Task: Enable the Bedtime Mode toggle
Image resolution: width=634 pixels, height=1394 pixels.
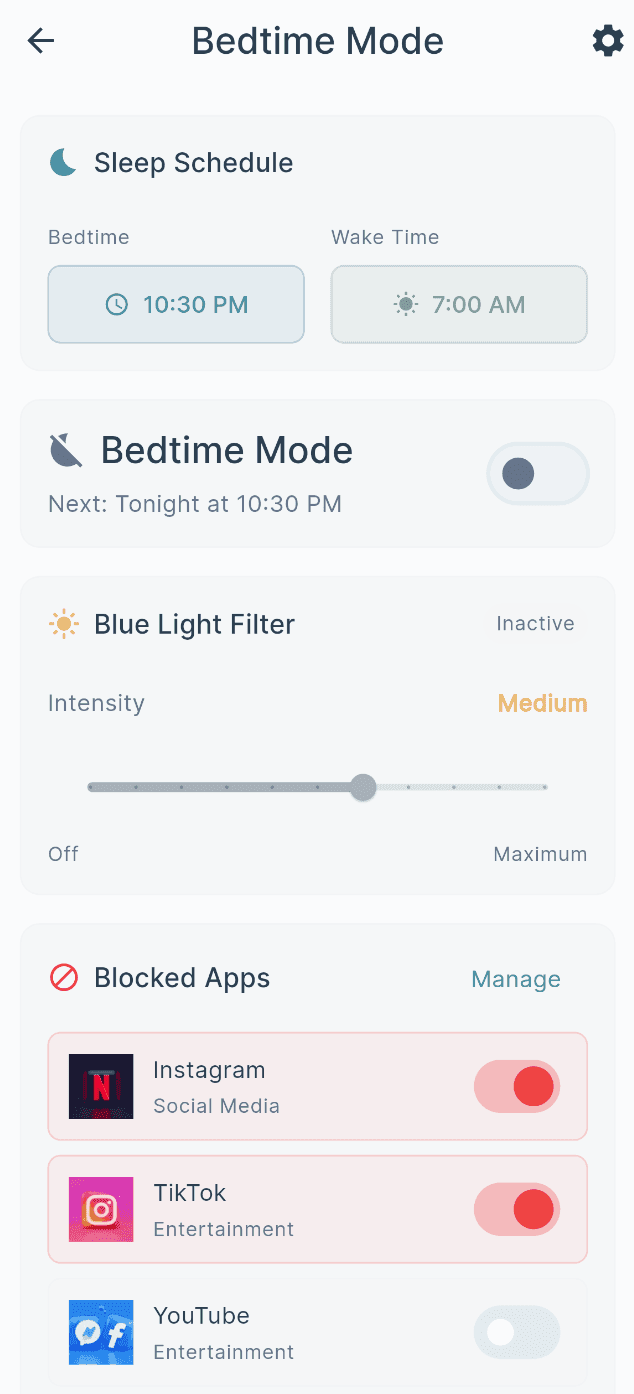Action: click(x=537, y=474)
